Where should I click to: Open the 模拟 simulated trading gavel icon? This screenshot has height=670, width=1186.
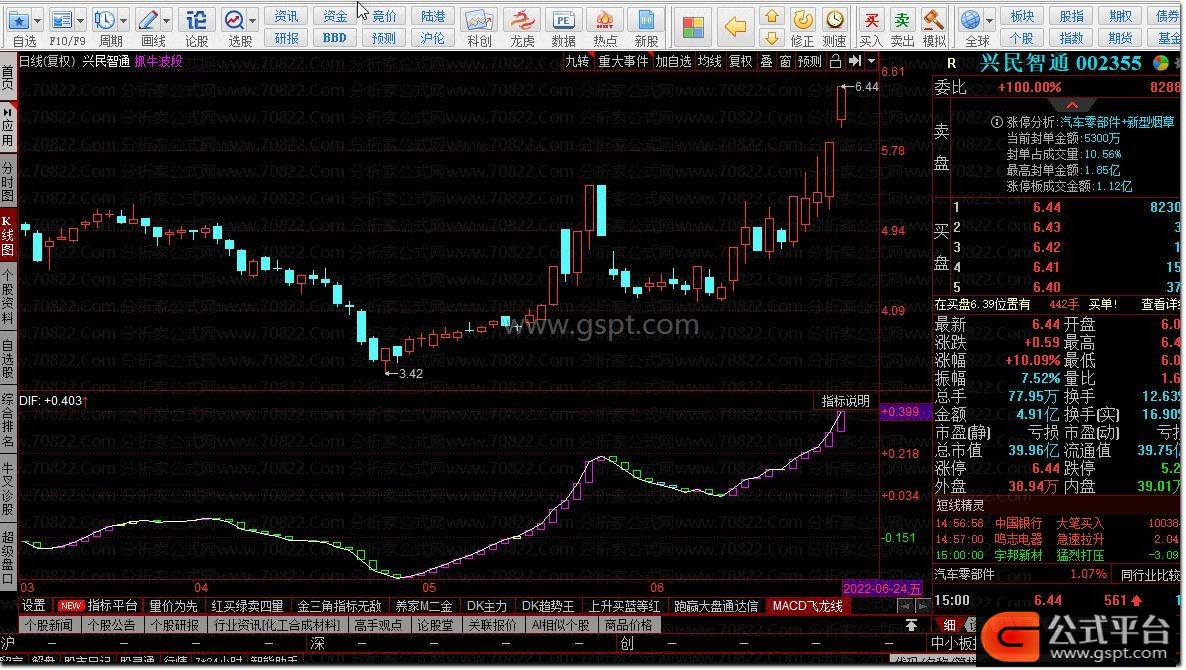pos(933,20)
